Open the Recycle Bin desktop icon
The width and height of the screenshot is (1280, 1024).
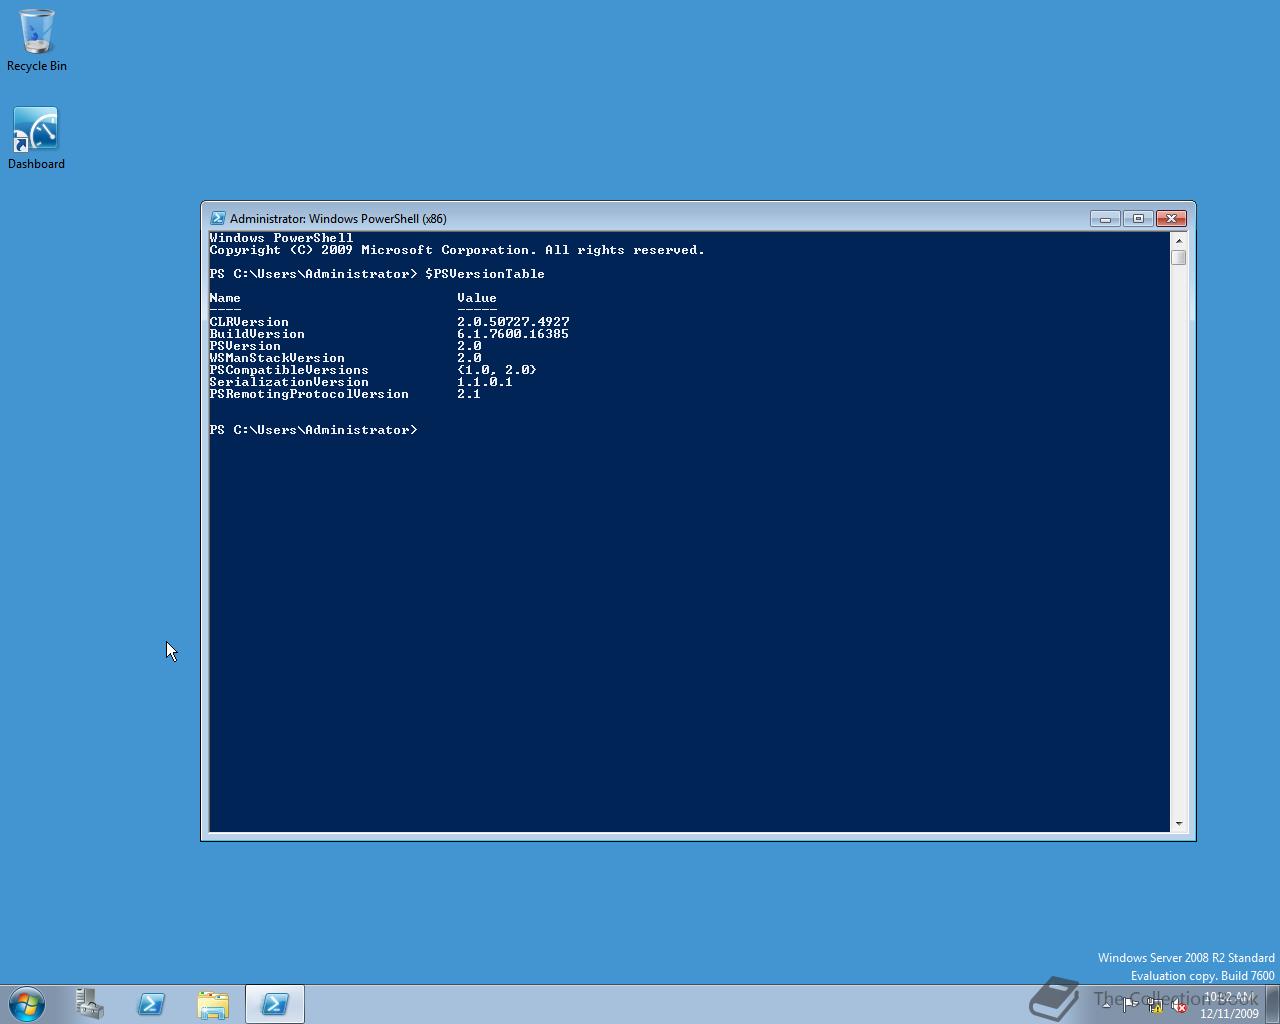click(37, 40)
